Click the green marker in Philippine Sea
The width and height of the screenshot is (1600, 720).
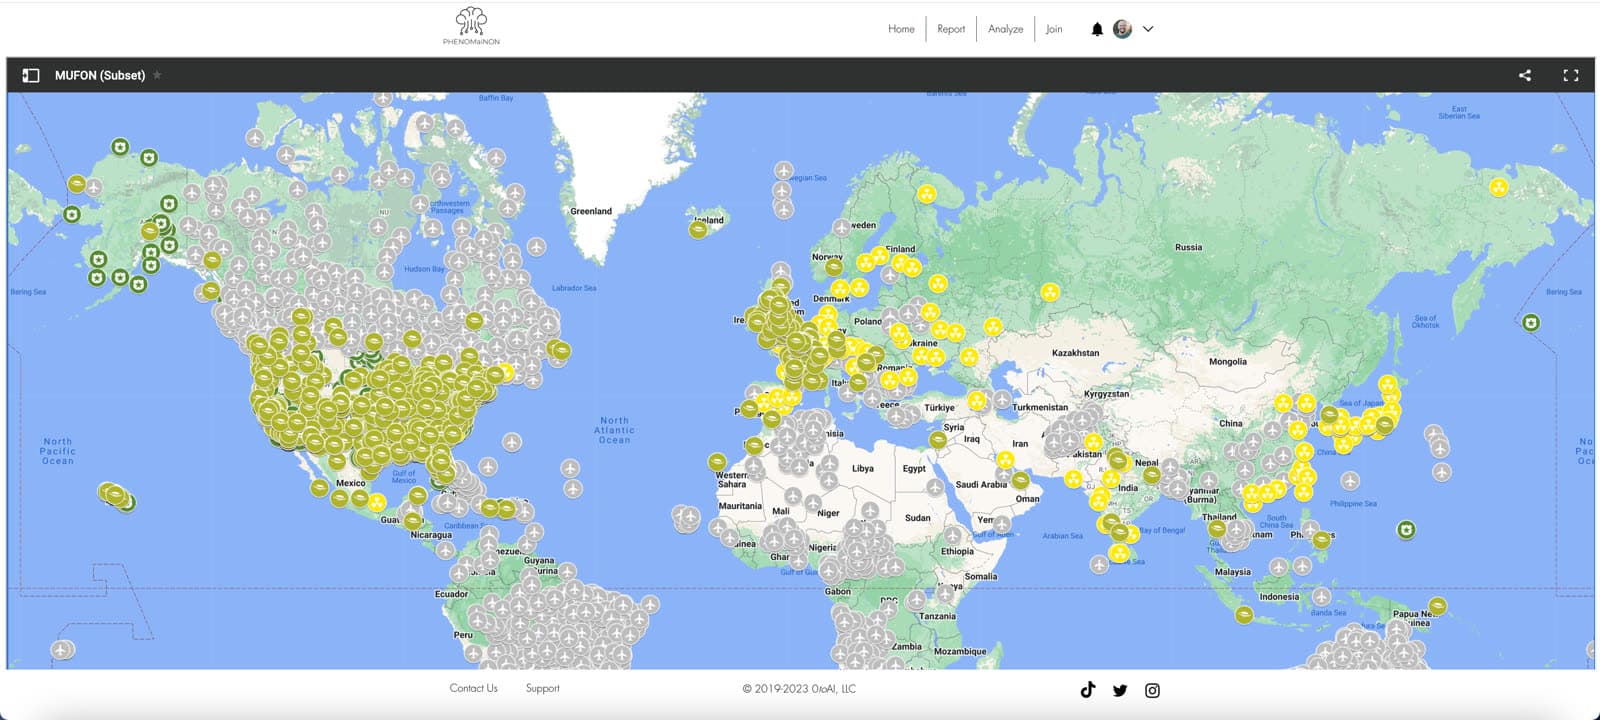[x=1406, y=529]
